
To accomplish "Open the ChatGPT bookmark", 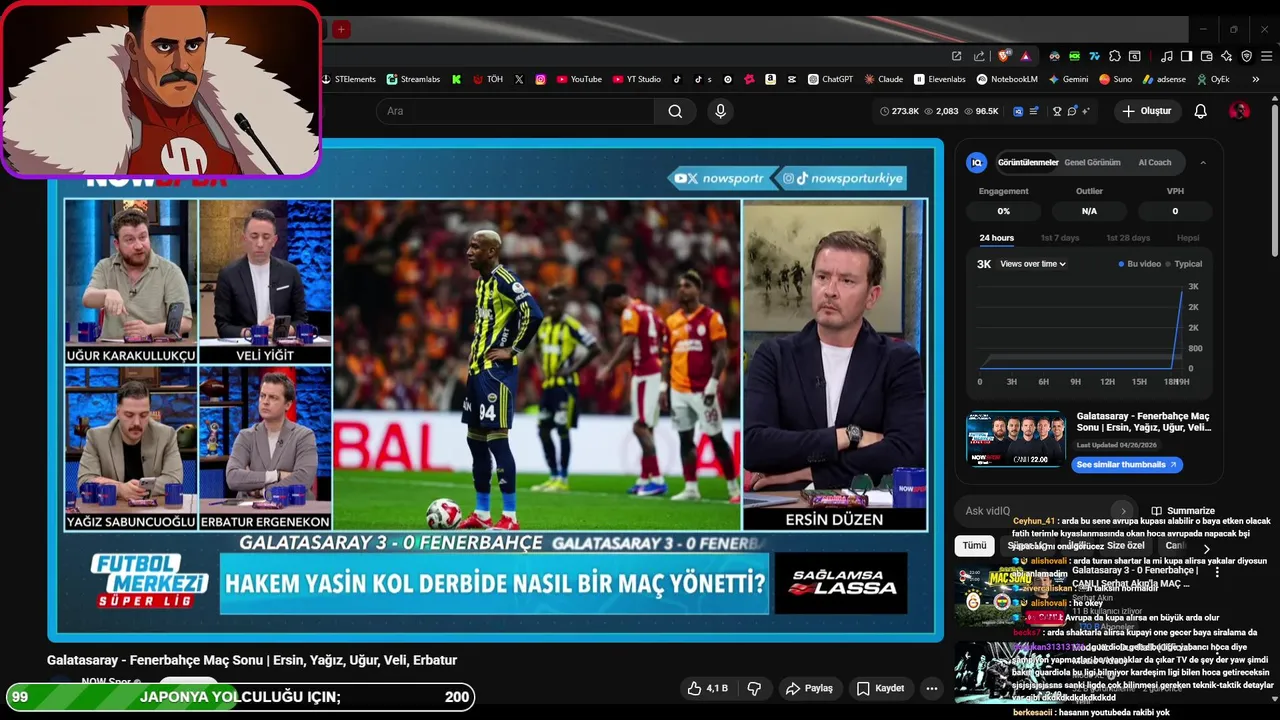I will pyautogui.click(x=830, y=79).
